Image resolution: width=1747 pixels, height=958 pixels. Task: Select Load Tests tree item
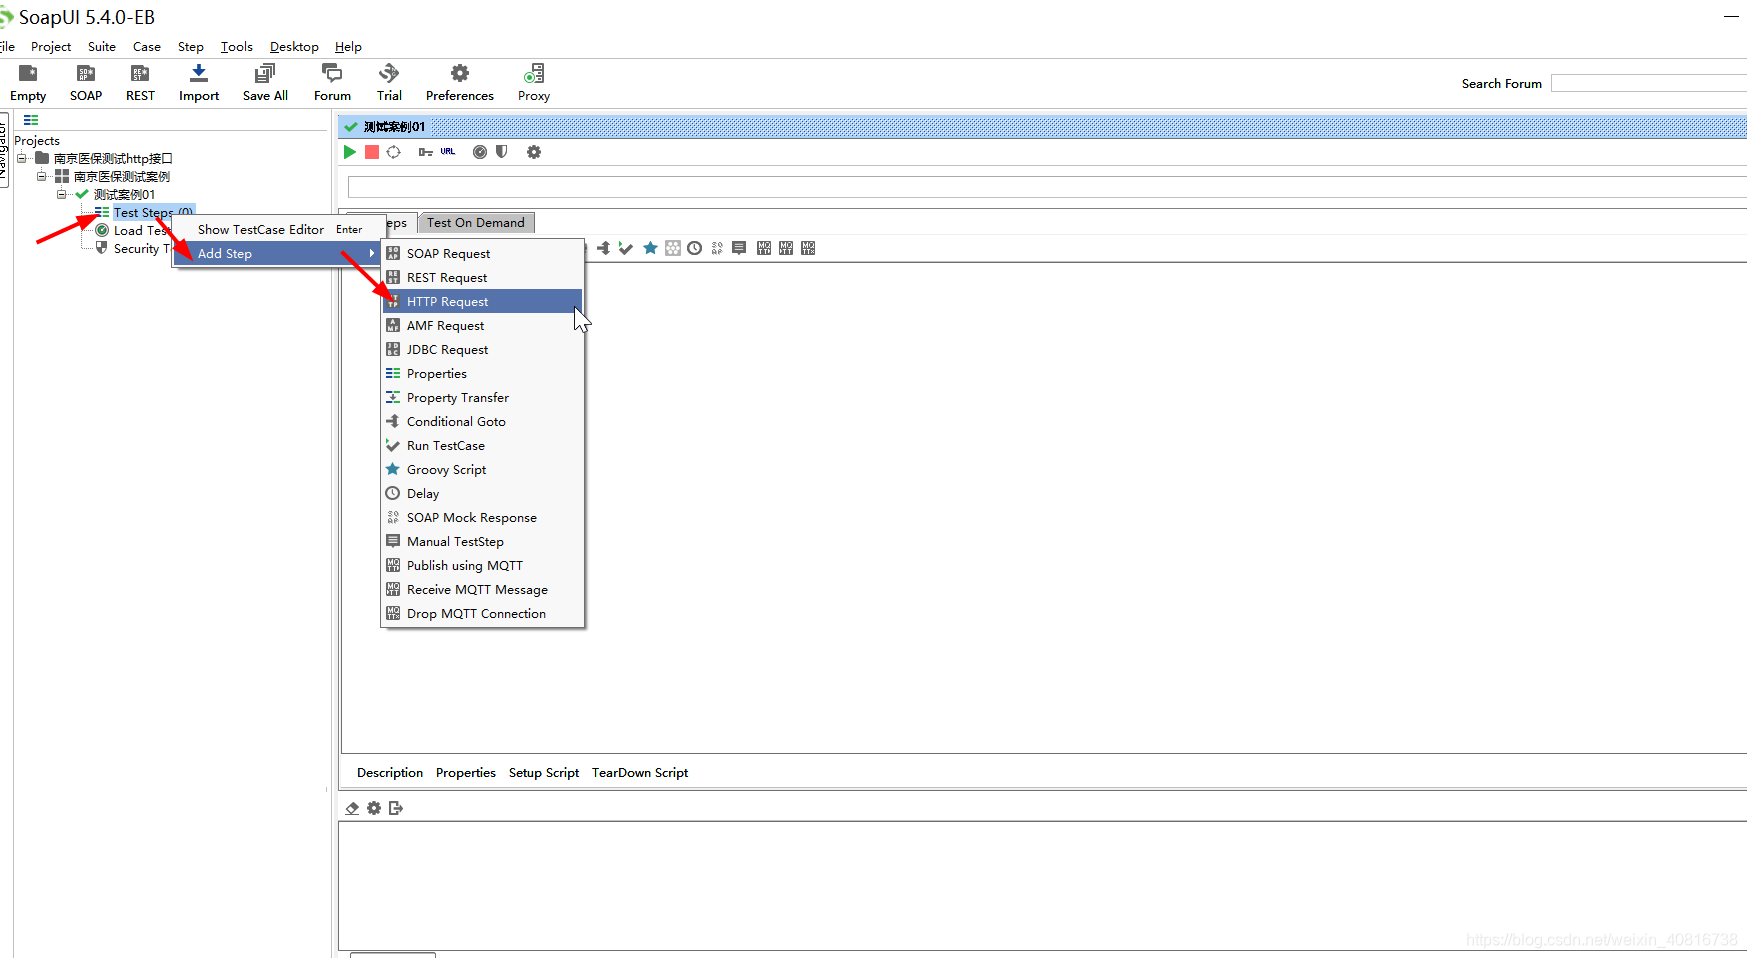pos(142,230)
